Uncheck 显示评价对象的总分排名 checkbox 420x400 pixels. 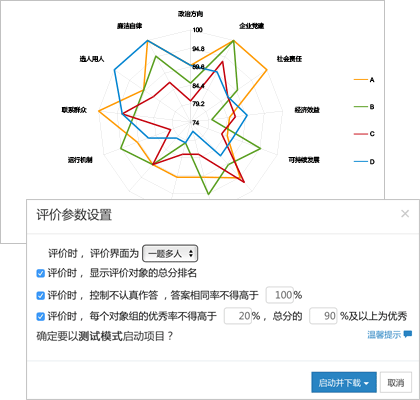coord(40,273)
